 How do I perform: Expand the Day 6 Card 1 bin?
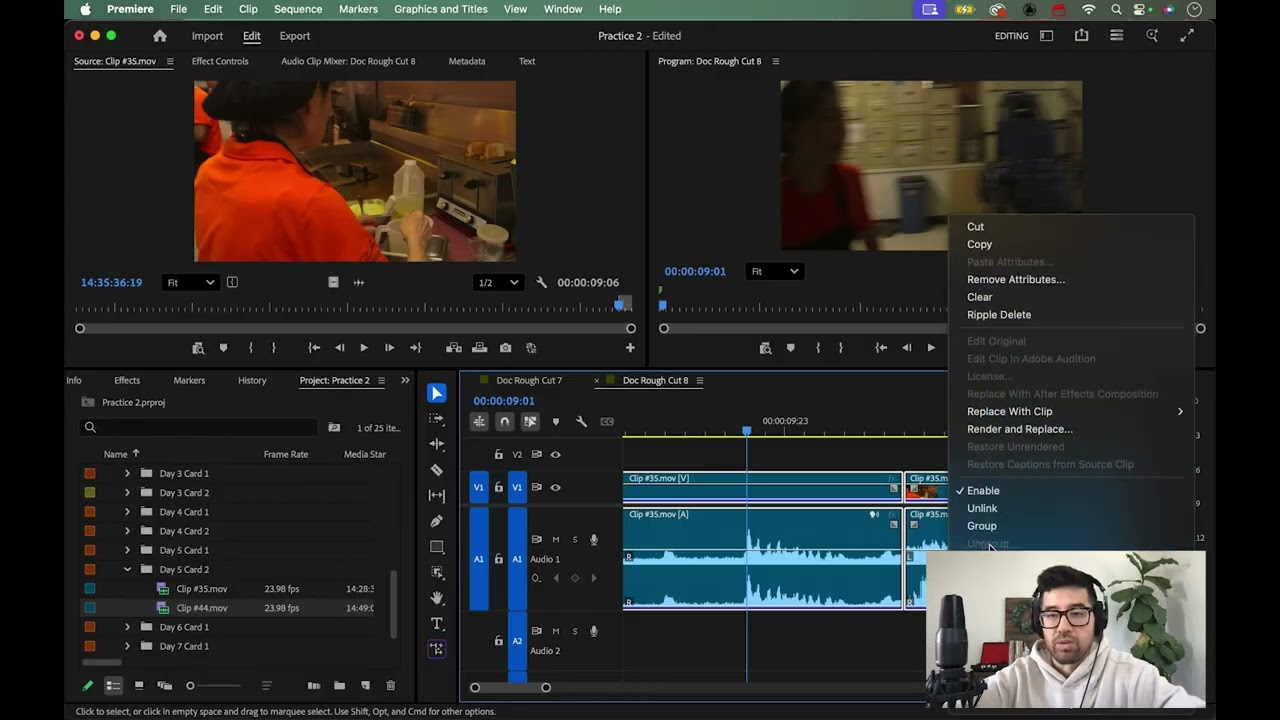tap(127, 627)
